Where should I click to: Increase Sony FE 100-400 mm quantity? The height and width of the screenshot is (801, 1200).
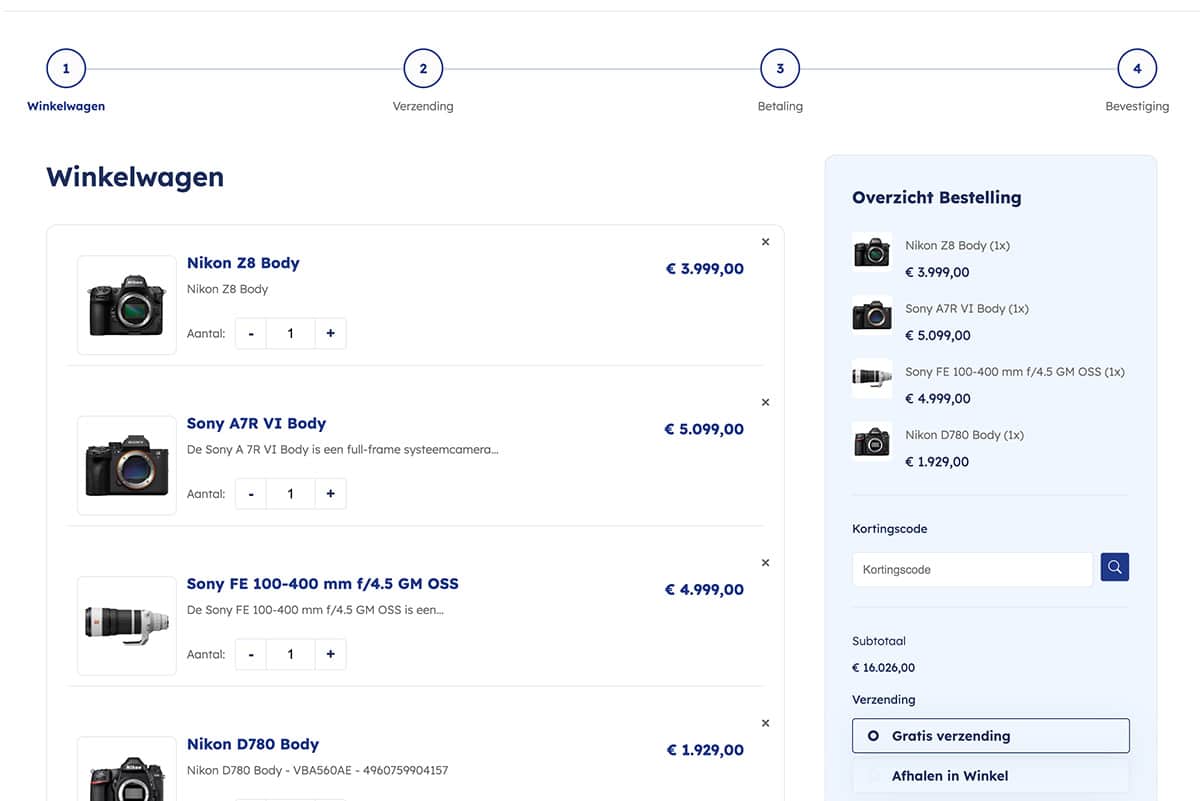330,653
